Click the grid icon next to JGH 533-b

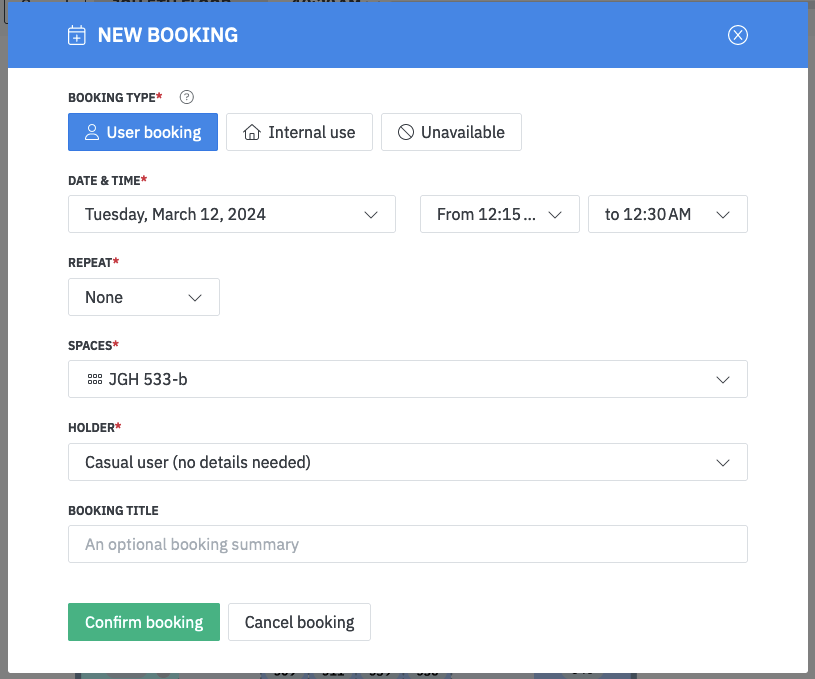point(95,380)
